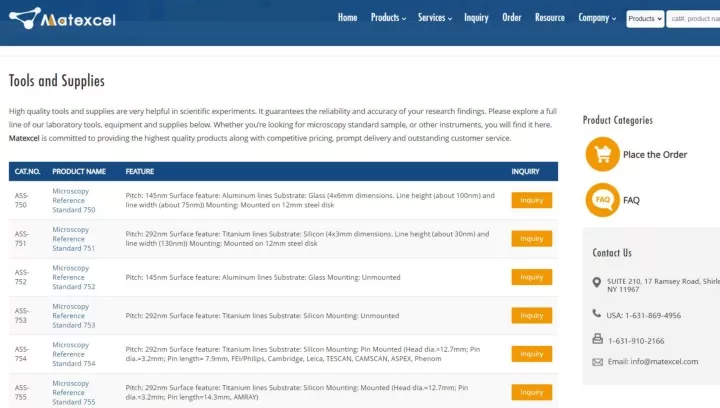
Task: Click the FEATURE column header
Action: point(140,171)
